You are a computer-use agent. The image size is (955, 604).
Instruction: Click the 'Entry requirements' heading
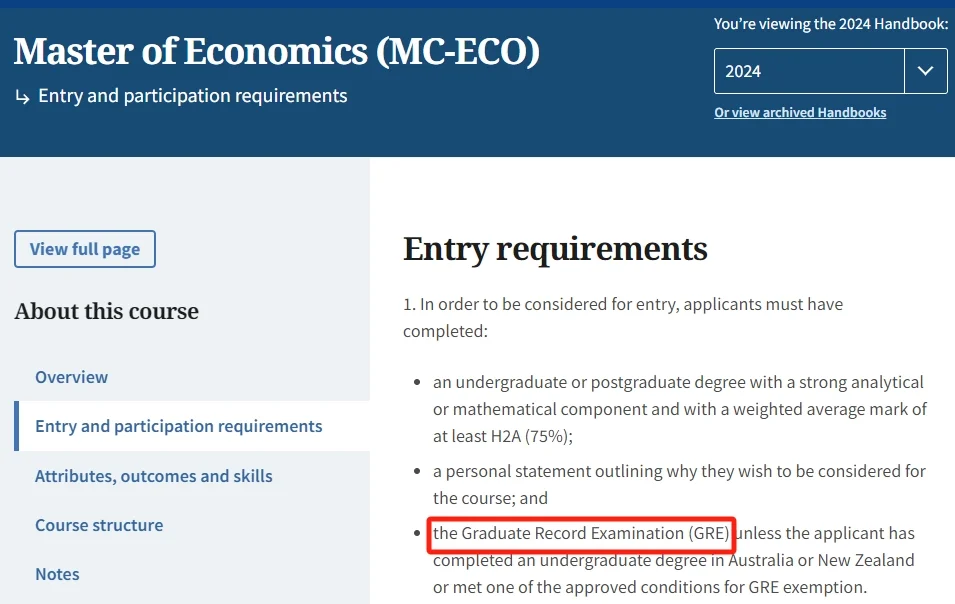555,248
